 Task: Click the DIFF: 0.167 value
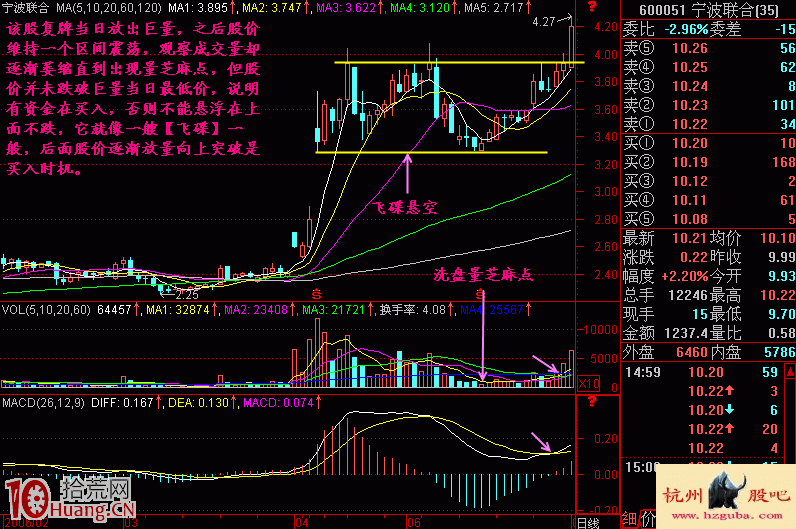pyautogui.click(x=122, y=403)
